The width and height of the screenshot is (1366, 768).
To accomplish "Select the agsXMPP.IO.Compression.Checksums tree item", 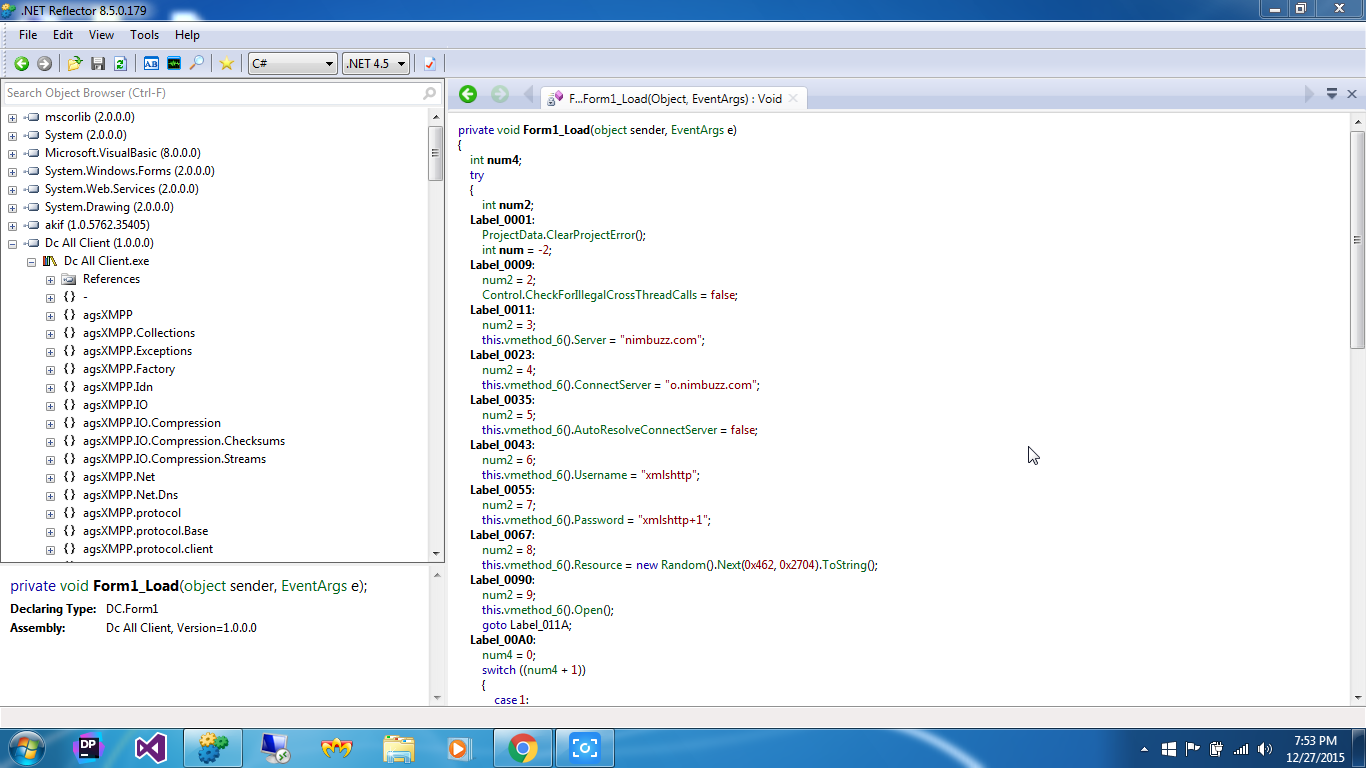I will click(x=184, y=441).
